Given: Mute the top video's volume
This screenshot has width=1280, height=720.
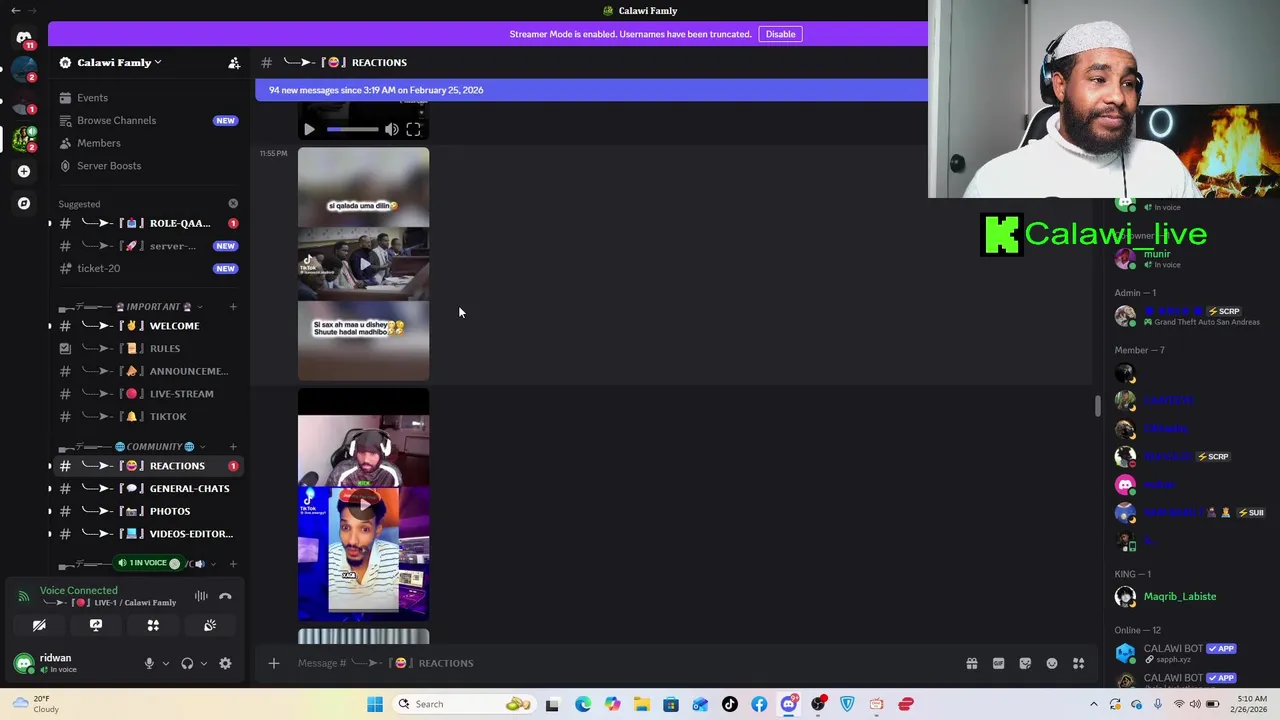Looking at the screenshot, I should pos(392,129).
